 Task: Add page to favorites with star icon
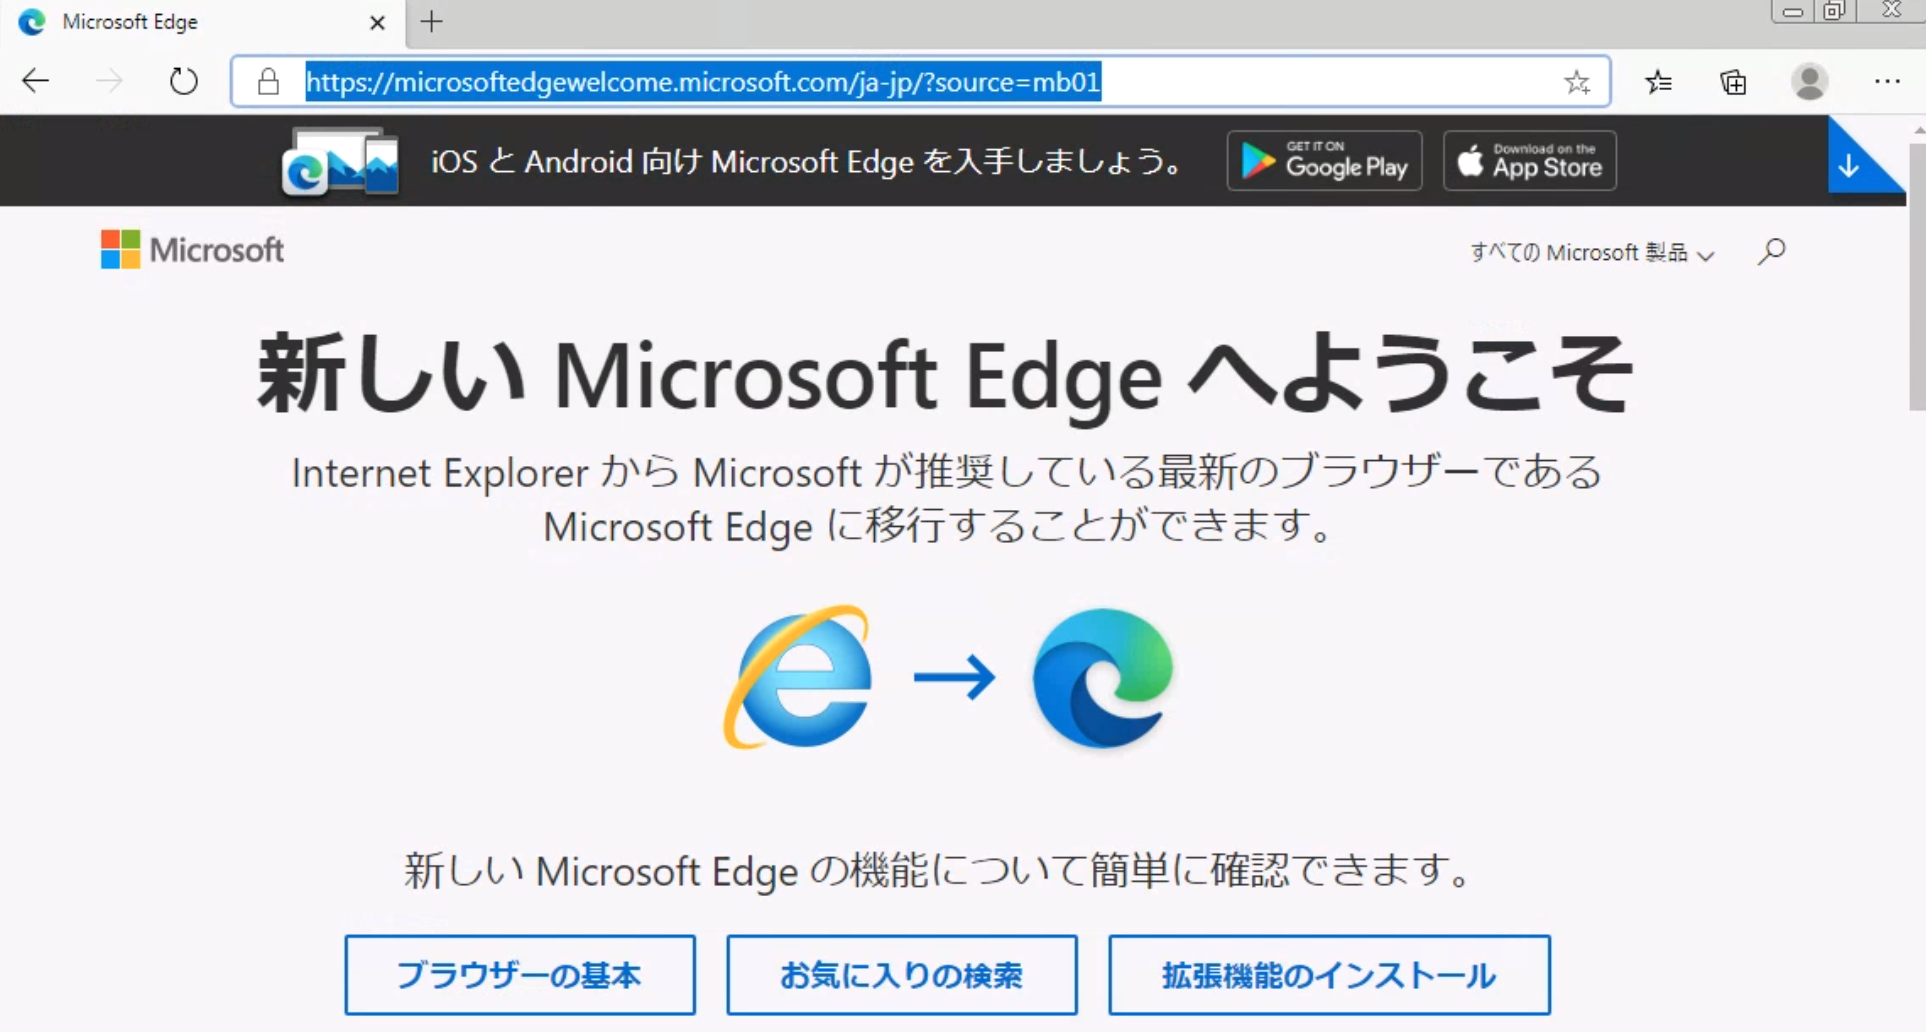coord(1577,82)
